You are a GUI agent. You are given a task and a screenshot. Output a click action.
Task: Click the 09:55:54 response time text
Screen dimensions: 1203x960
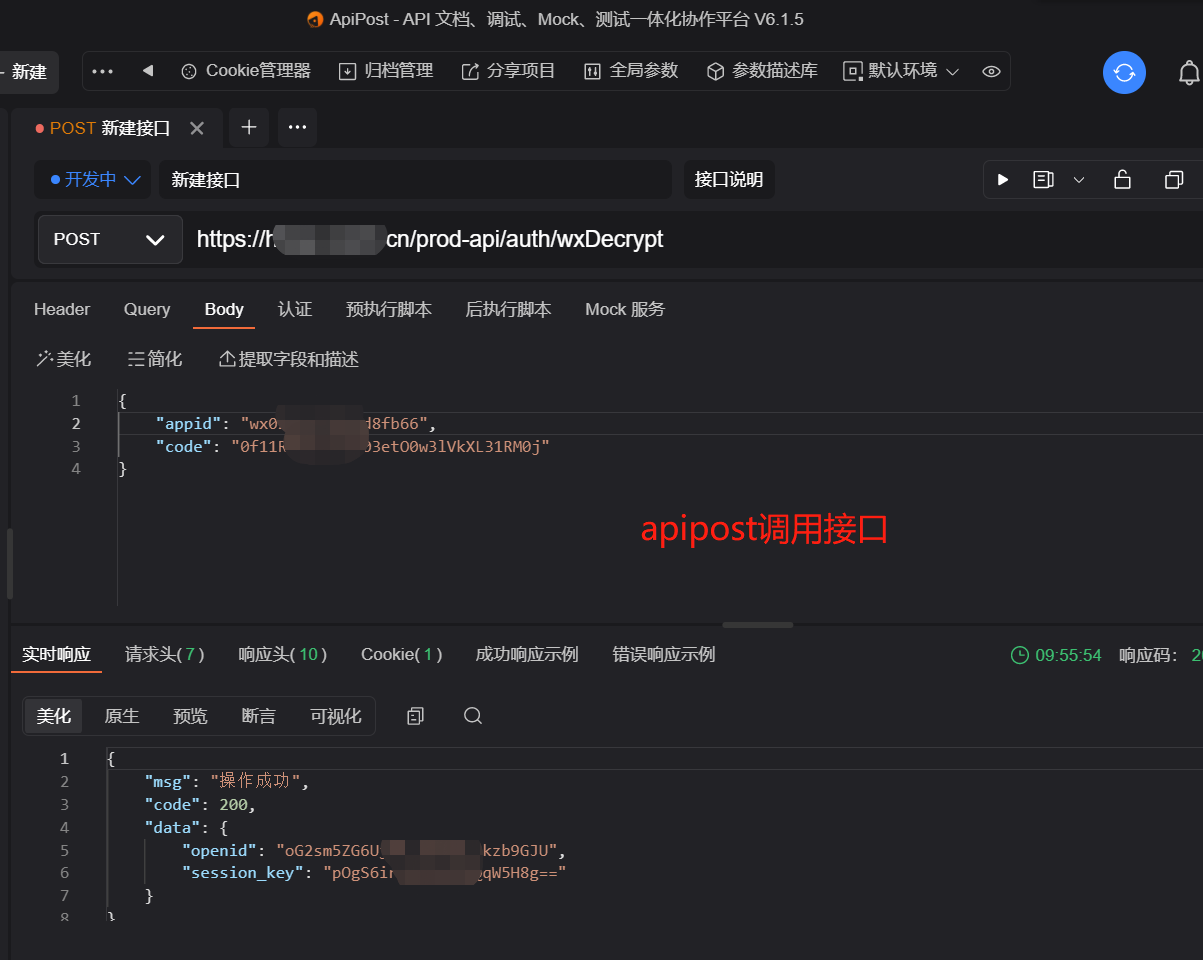1068,655
